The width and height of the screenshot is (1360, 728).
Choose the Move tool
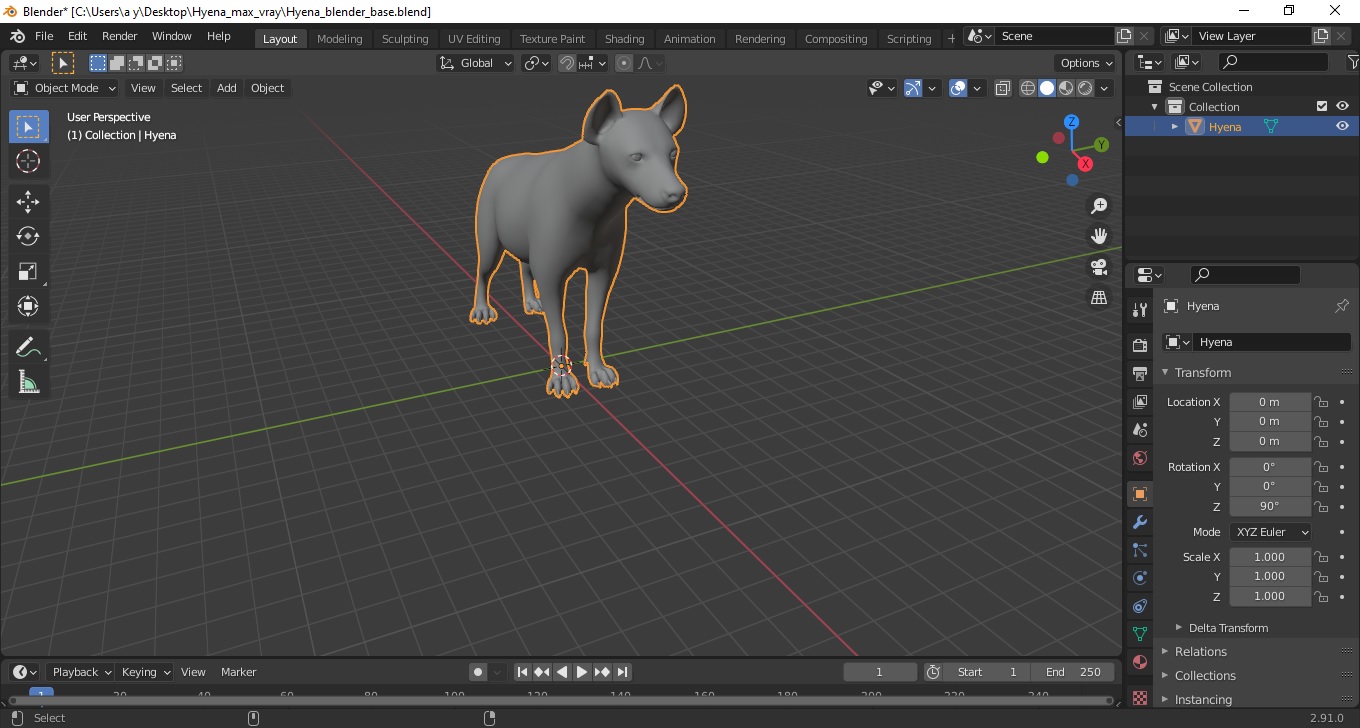[x=28, y=202]
